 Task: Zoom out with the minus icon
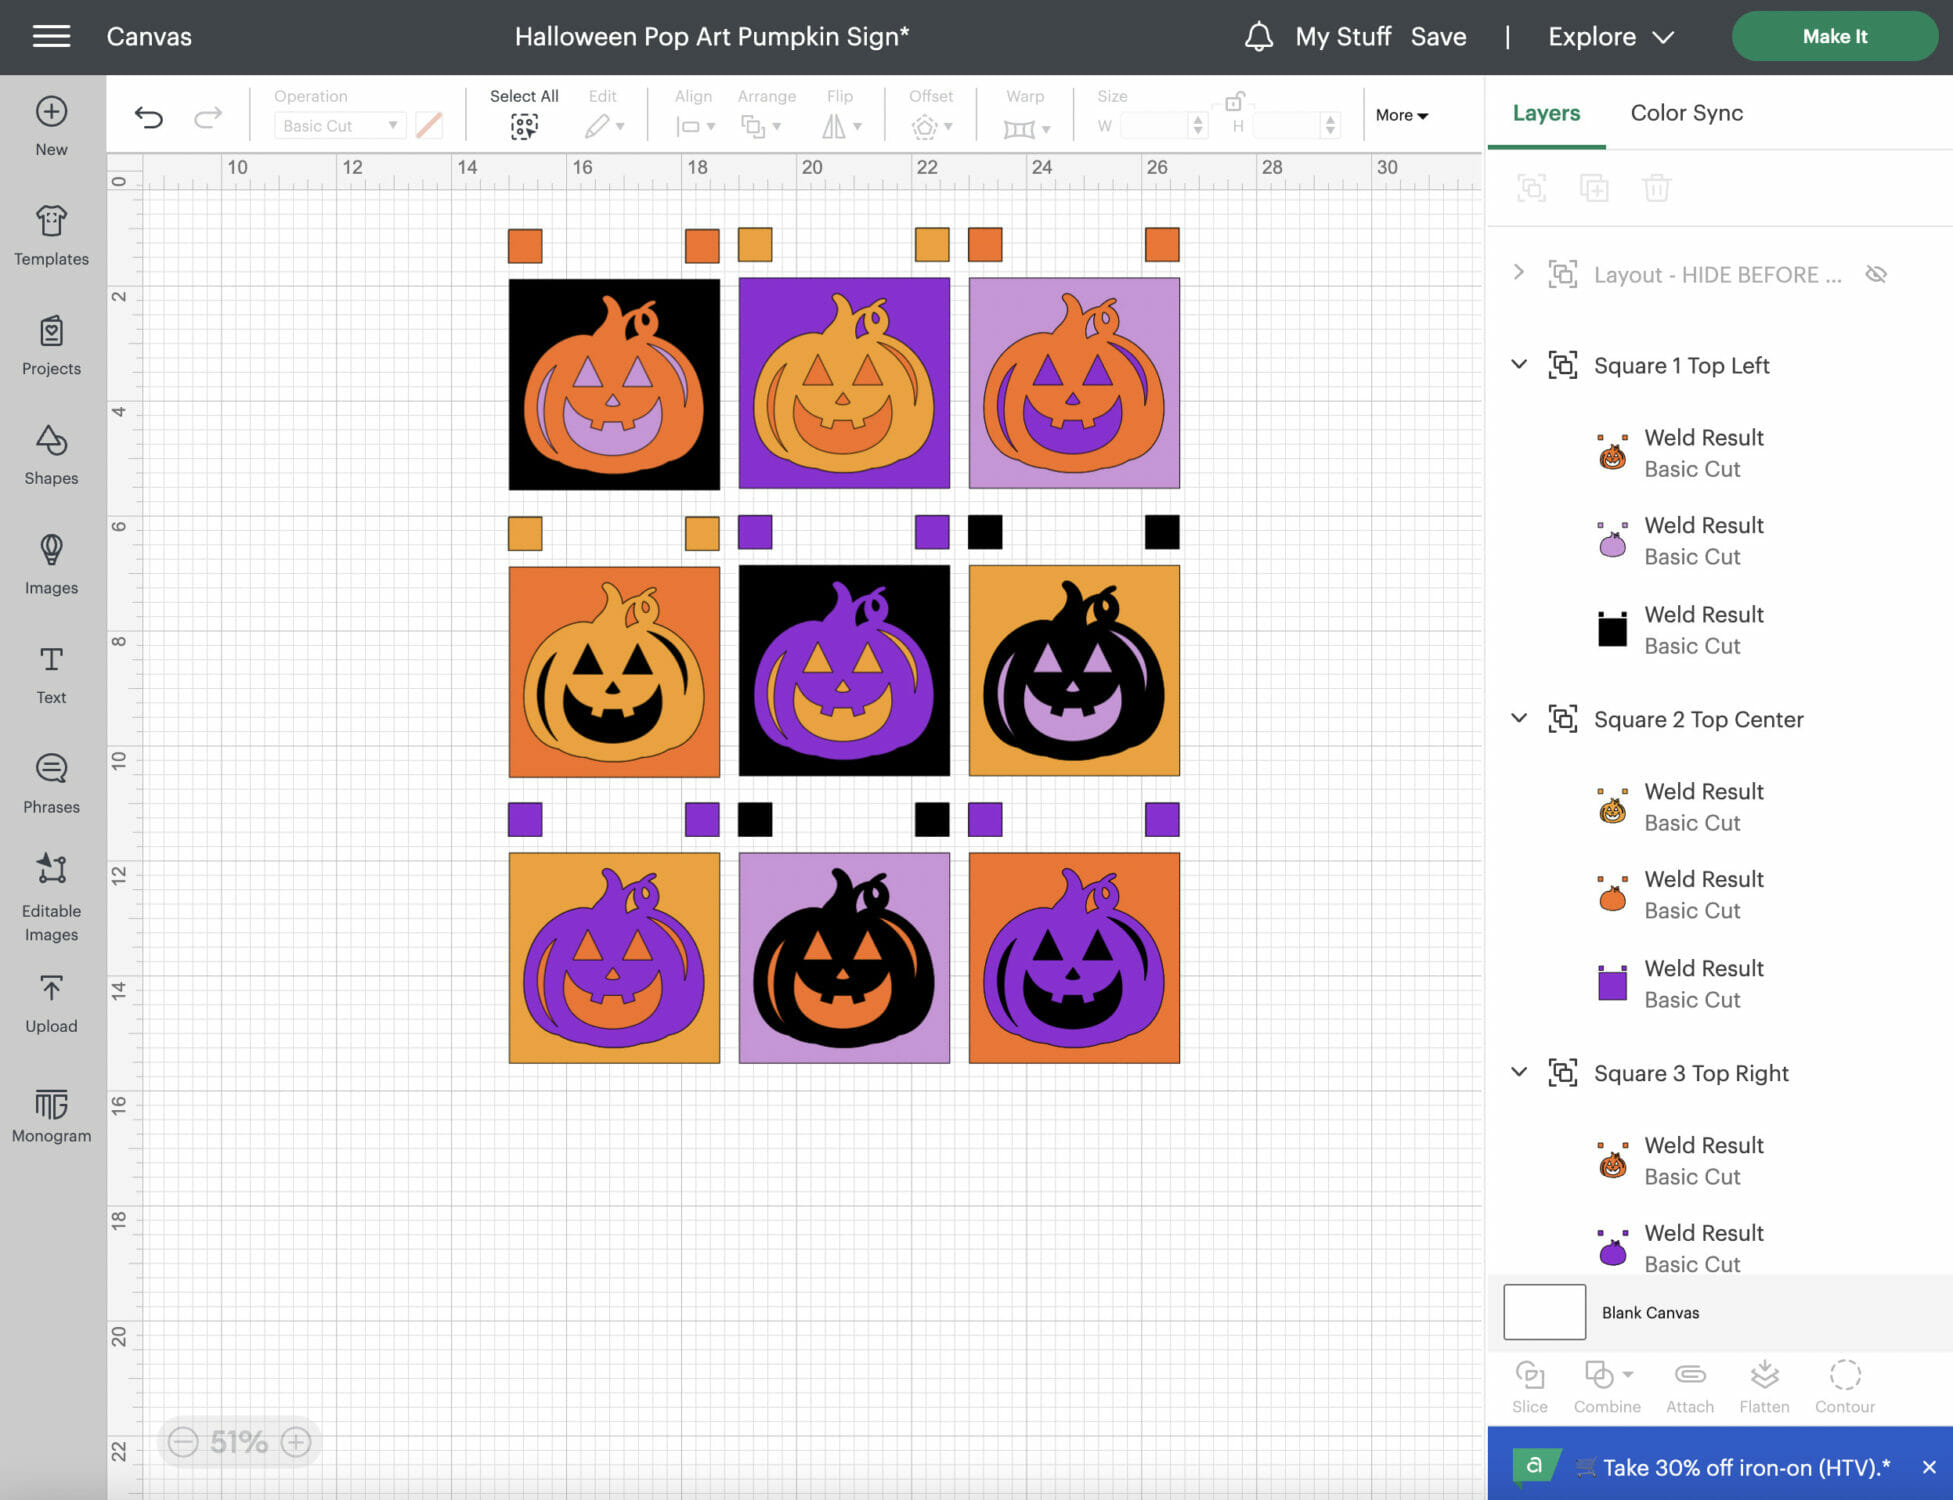tap(183, 1441)
